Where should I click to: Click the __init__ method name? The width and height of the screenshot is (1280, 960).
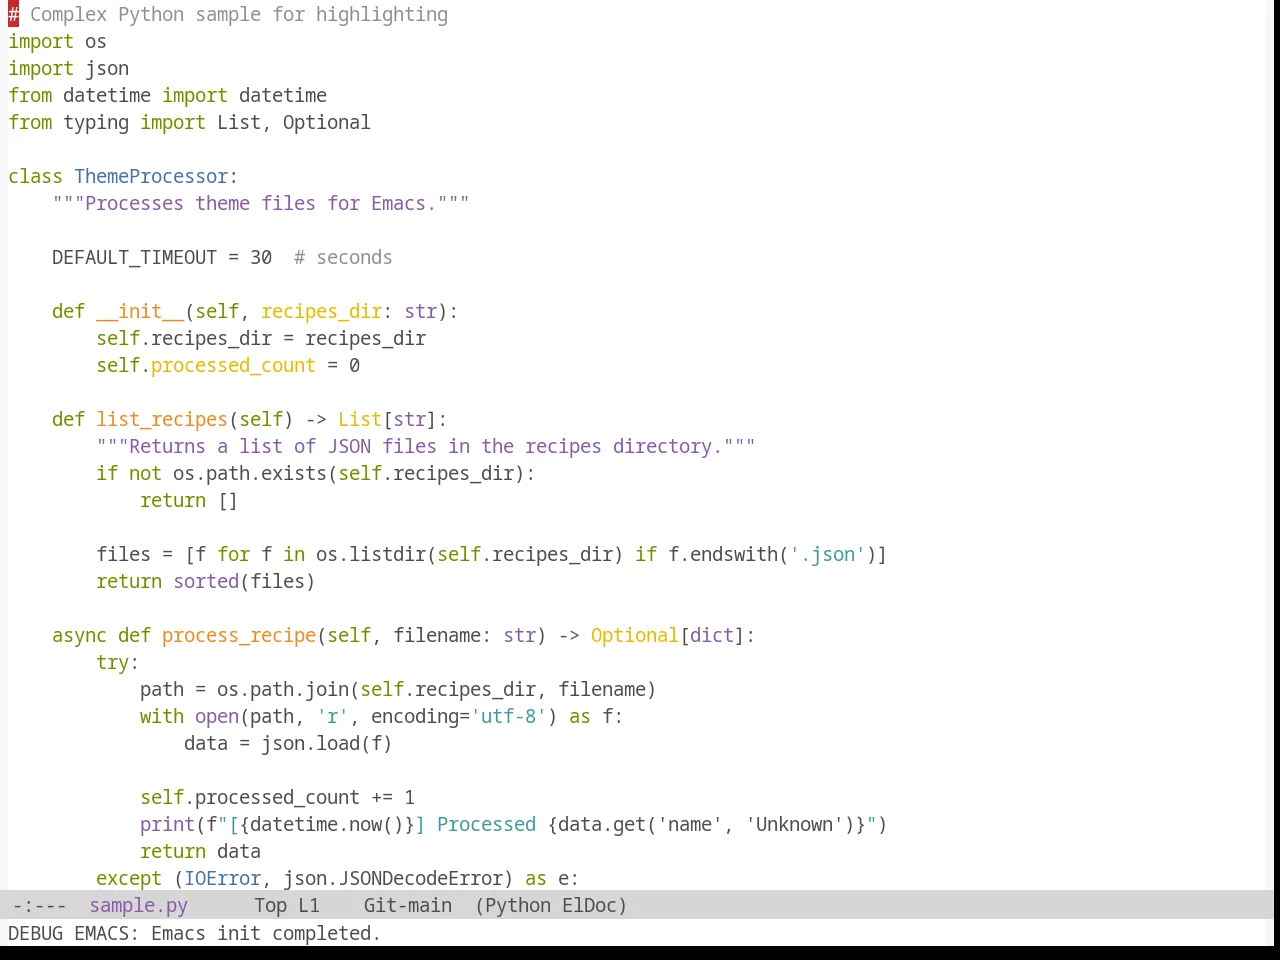[140, 312]
